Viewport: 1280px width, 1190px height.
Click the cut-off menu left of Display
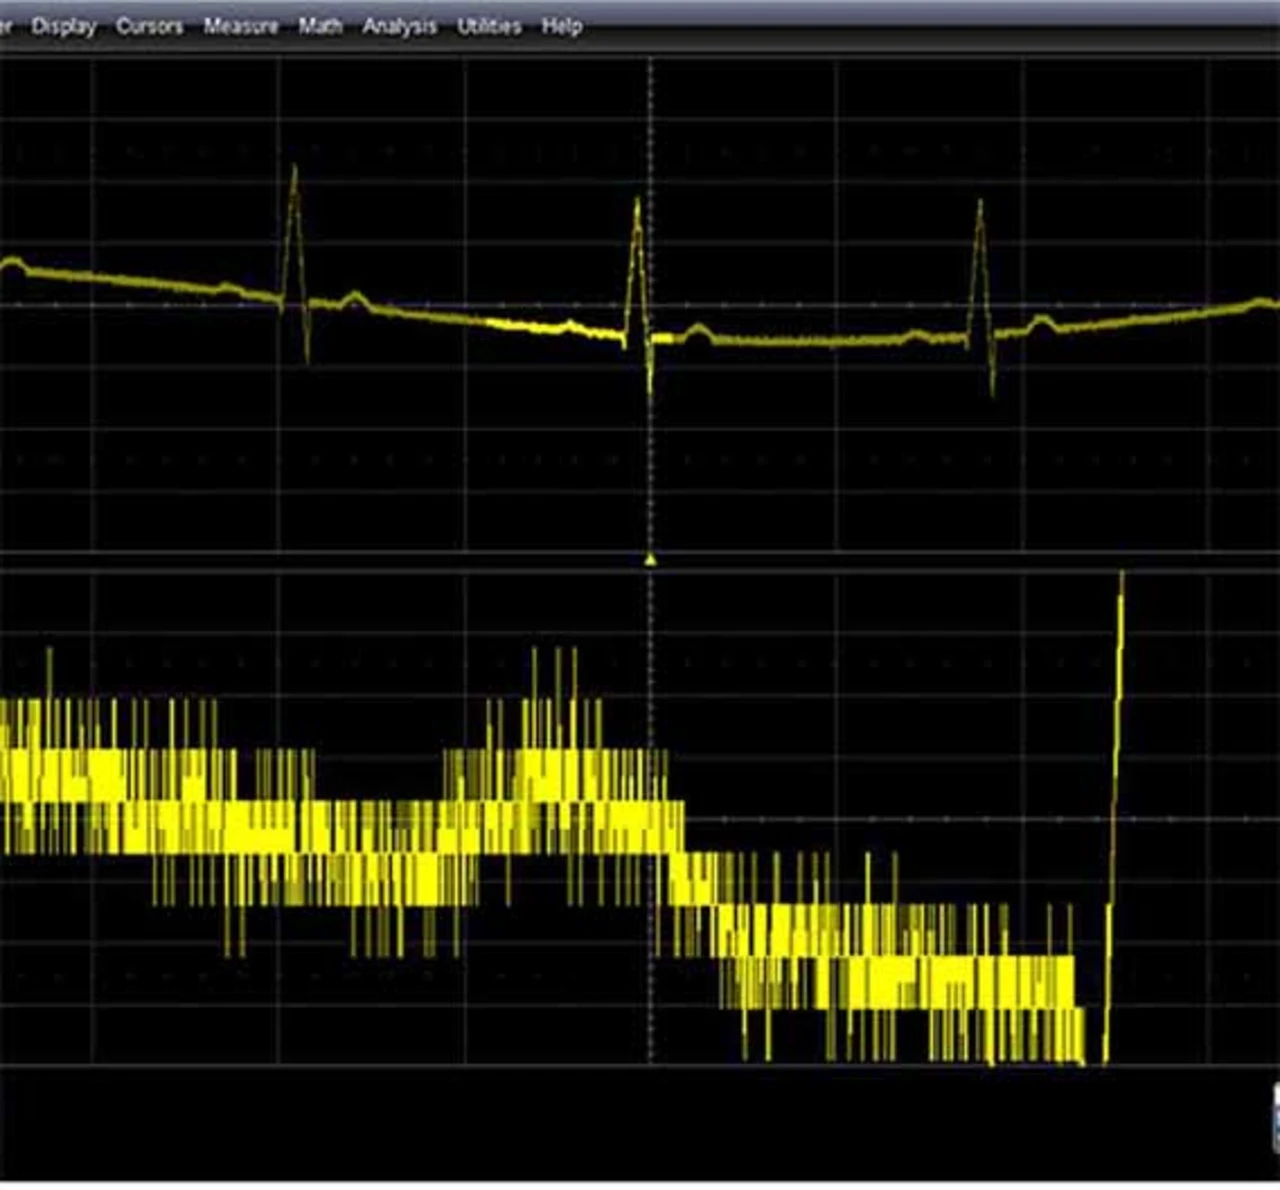pyautogui.click(x=5, y=27)
